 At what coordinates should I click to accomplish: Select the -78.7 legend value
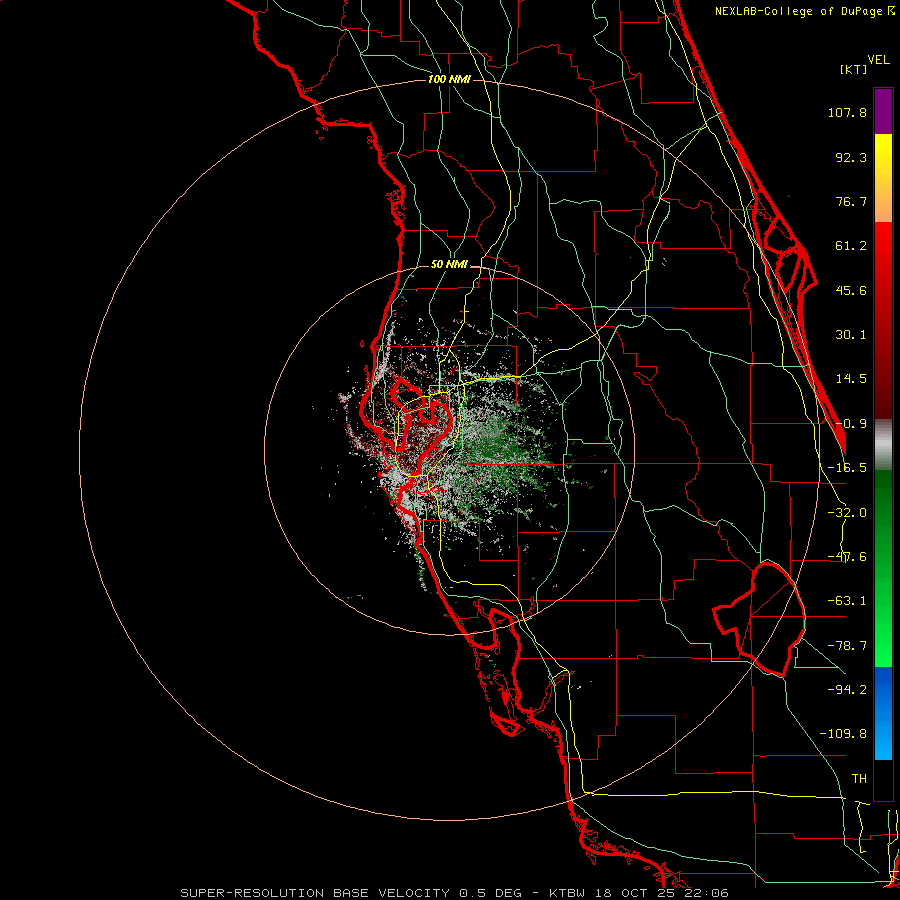click(x=847, y=646)
